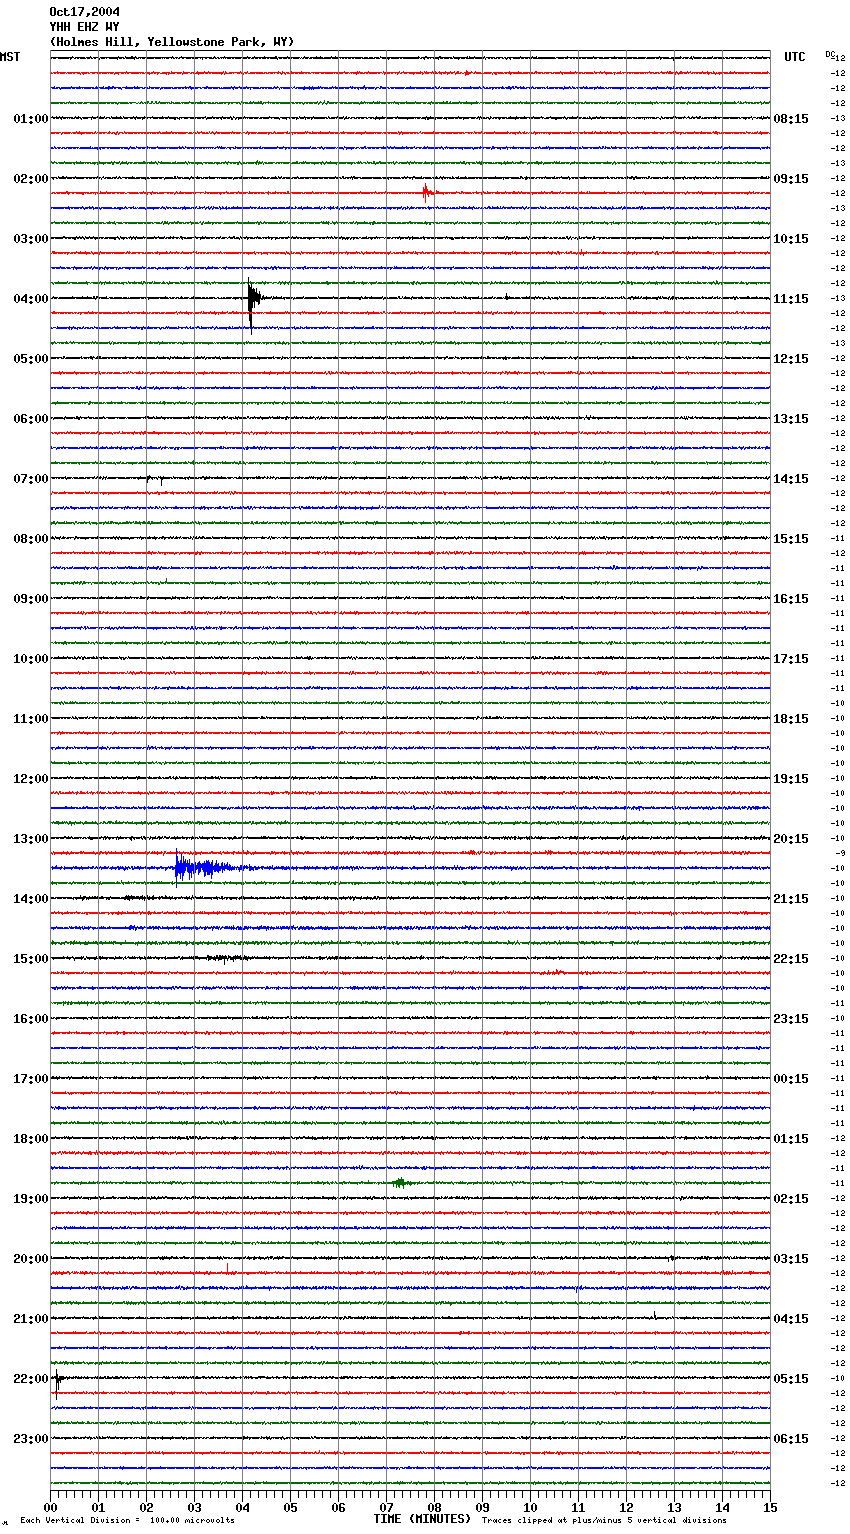Click the "06:15" UTC time label
The image size is (850, 1534).
(x=791, y=1439)
